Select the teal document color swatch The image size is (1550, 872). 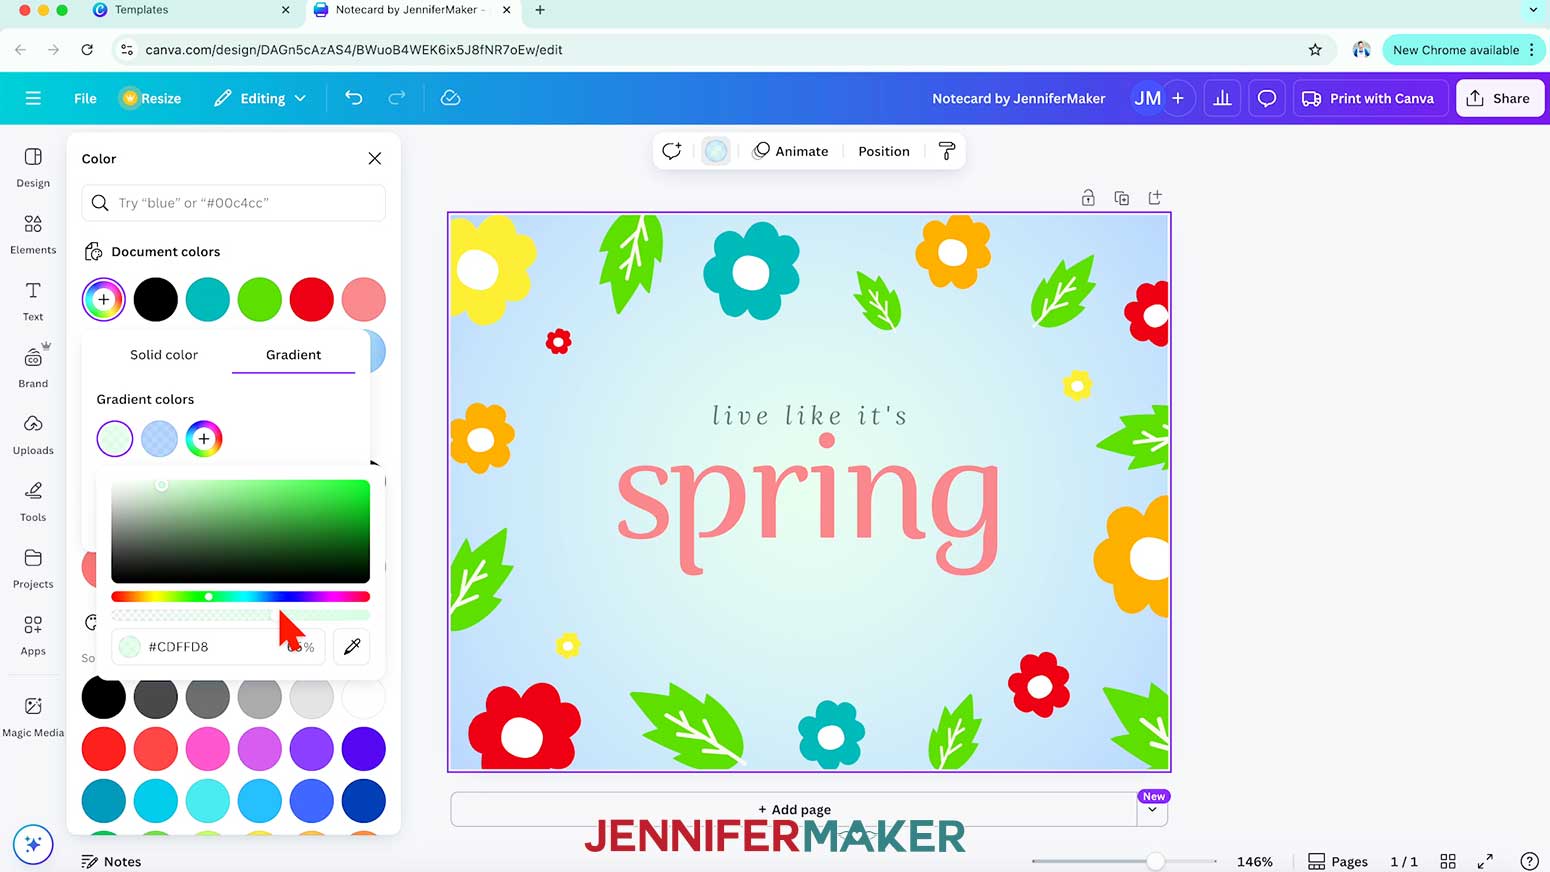207,299
